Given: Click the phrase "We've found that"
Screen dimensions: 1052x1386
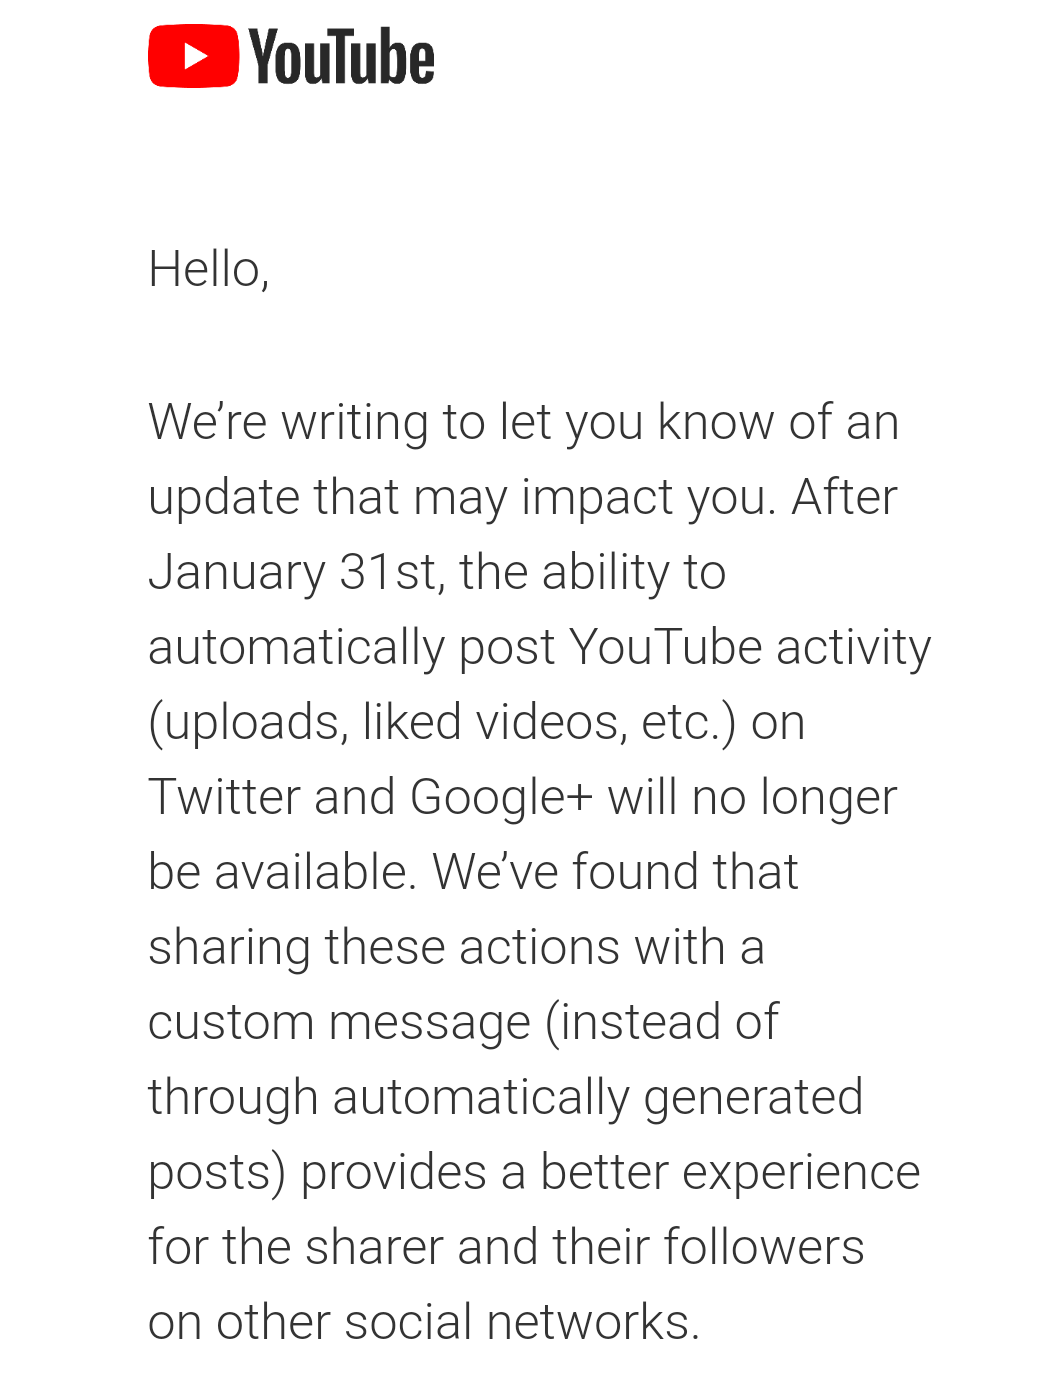Looking at the screenshot, I should pyautogui.click(x=614, y=872).
